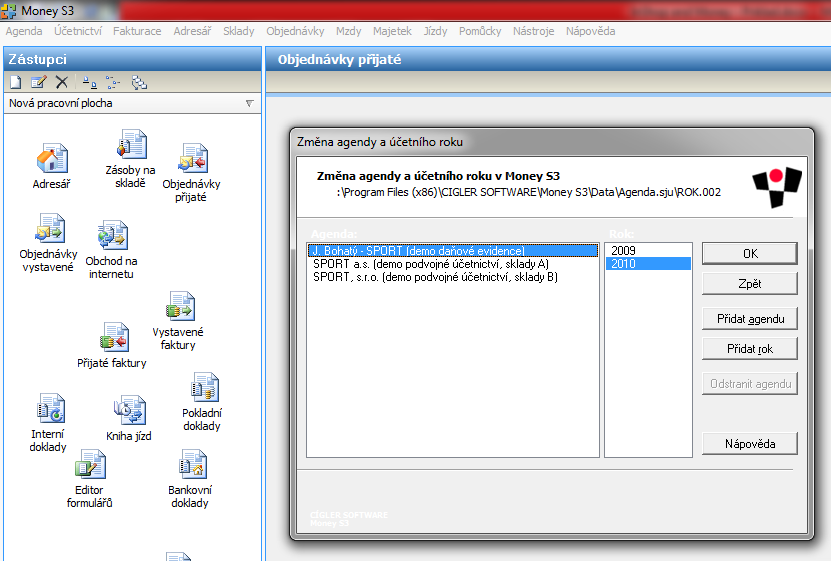Image resolution: width=831 pixels, height=561 pixels.
Task: Open Vystavené faktury shortcut icon
Action: point(180,306)
